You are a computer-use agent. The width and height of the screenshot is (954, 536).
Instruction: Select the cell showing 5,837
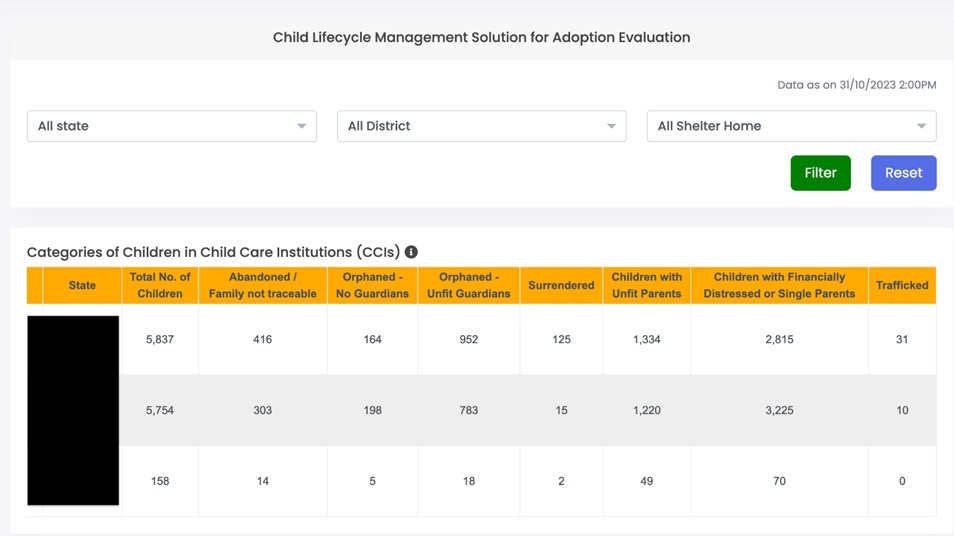pos(160,339)
